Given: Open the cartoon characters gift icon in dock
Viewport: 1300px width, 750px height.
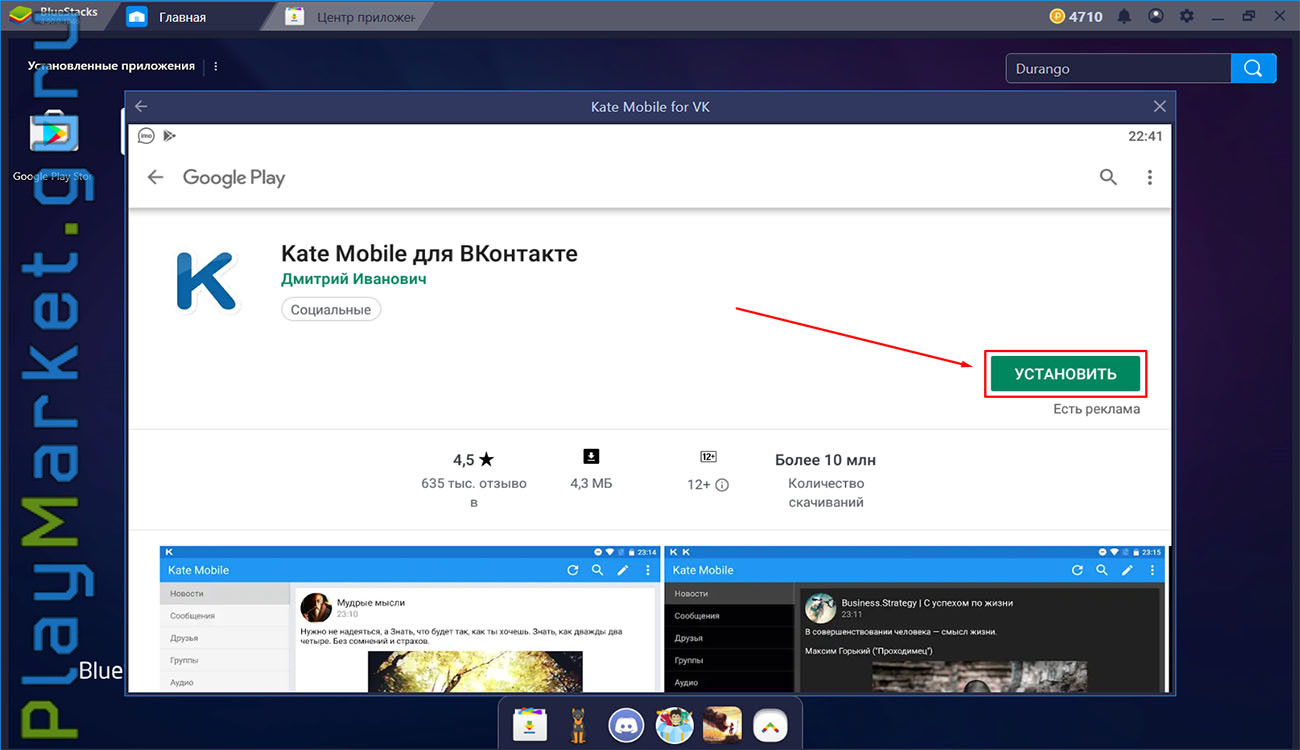Looking at the screenshot, I should pyautogui.click(x=674, y=723).
